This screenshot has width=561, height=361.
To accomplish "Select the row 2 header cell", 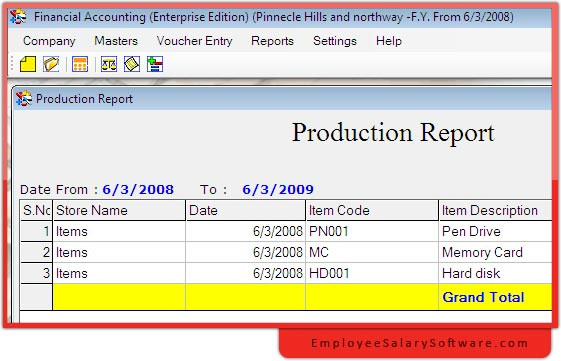I will coord(36,252).
